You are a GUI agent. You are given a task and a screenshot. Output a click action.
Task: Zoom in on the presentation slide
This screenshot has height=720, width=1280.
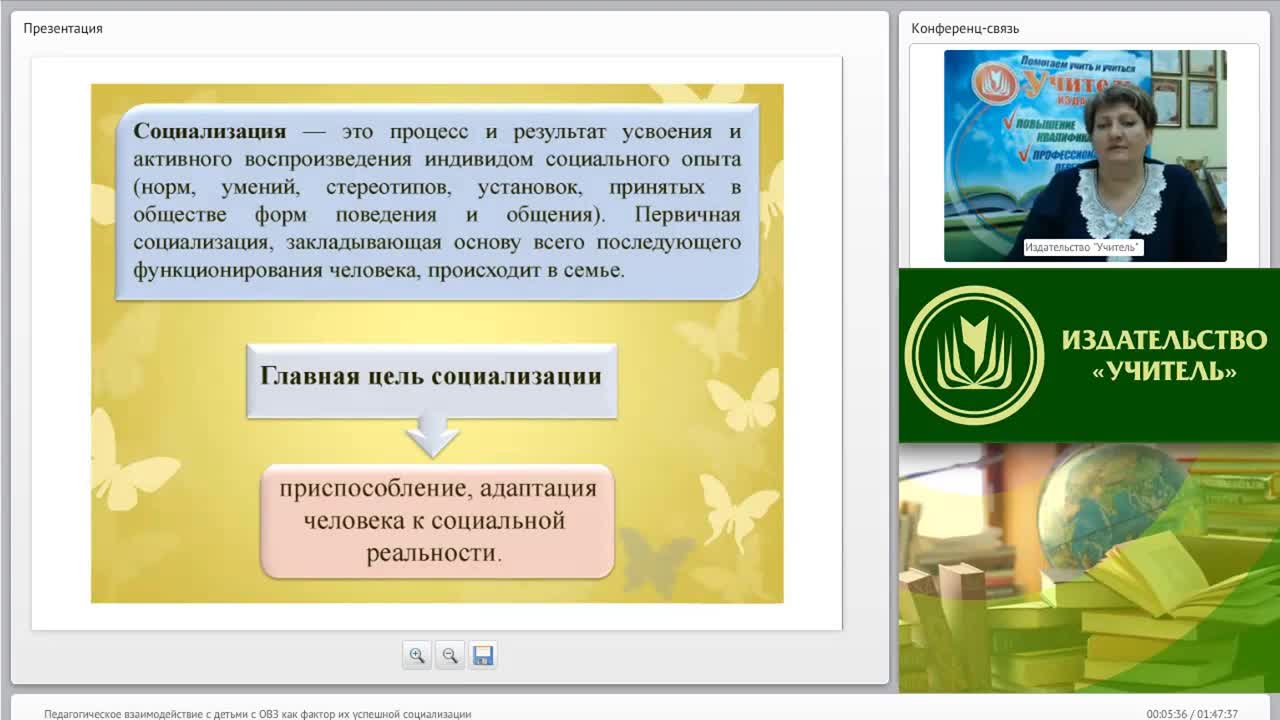(x=417, y=655)
